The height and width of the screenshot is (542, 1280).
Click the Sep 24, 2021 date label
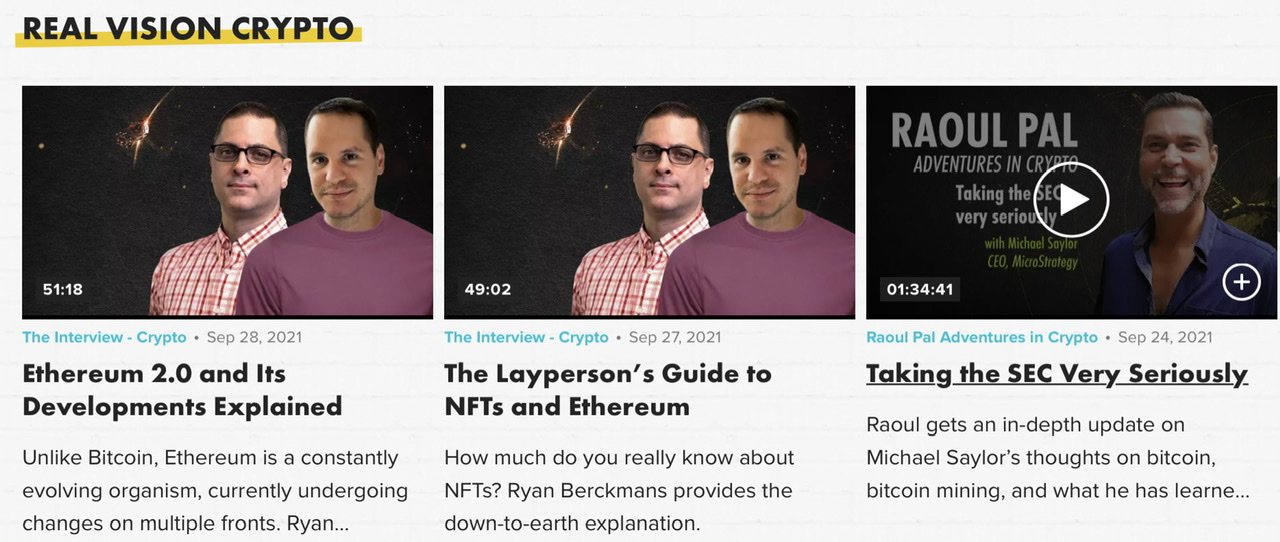(1165, 338)
